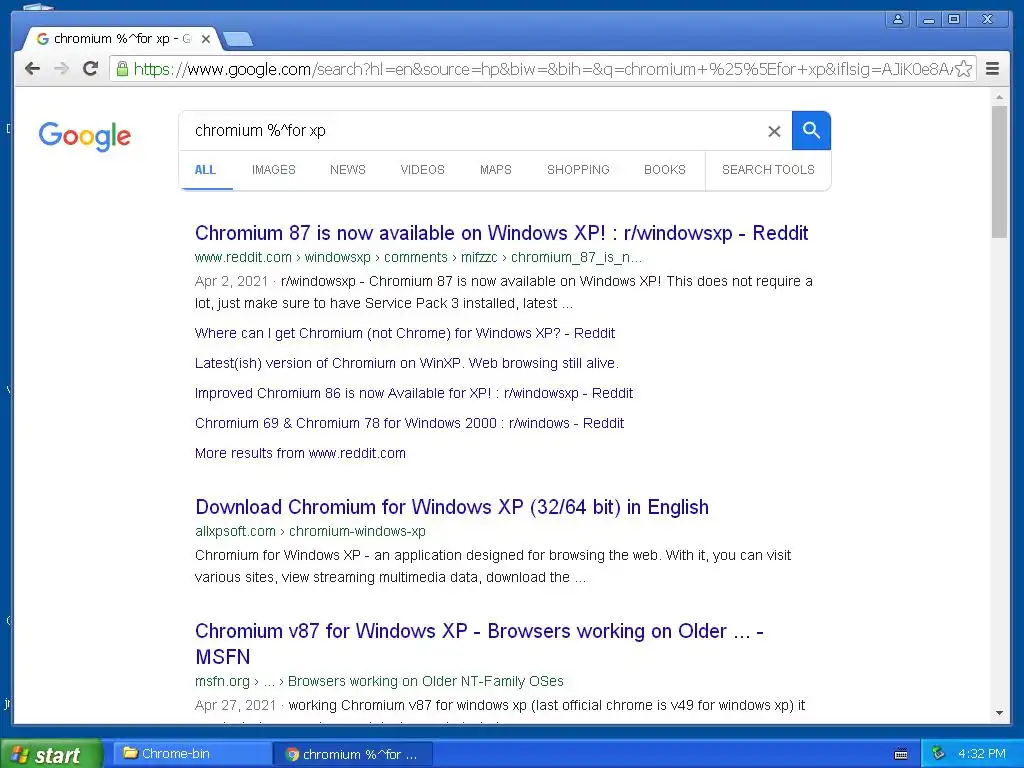Click the msfn.org breadcrumb URL text

click(x=379, y=681)
